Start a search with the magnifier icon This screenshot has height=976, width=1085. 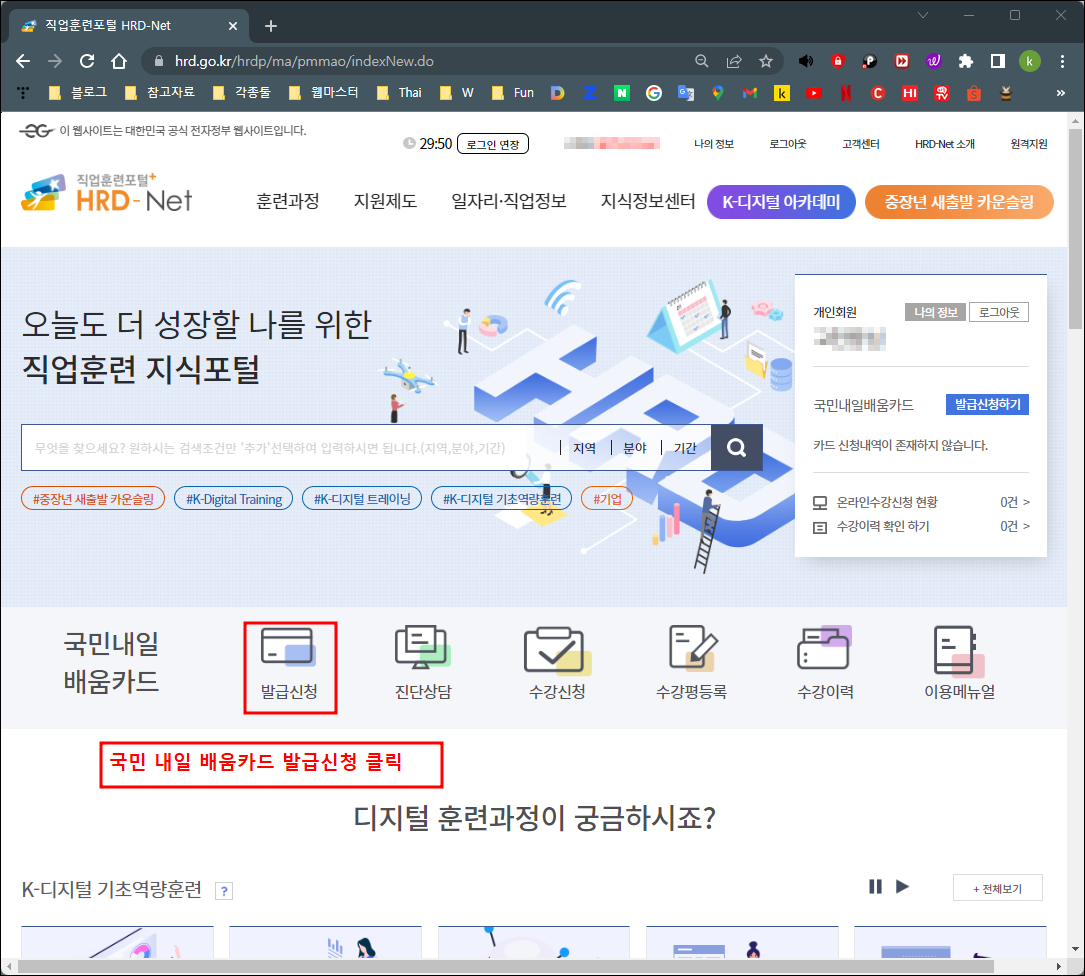point(737,447)
